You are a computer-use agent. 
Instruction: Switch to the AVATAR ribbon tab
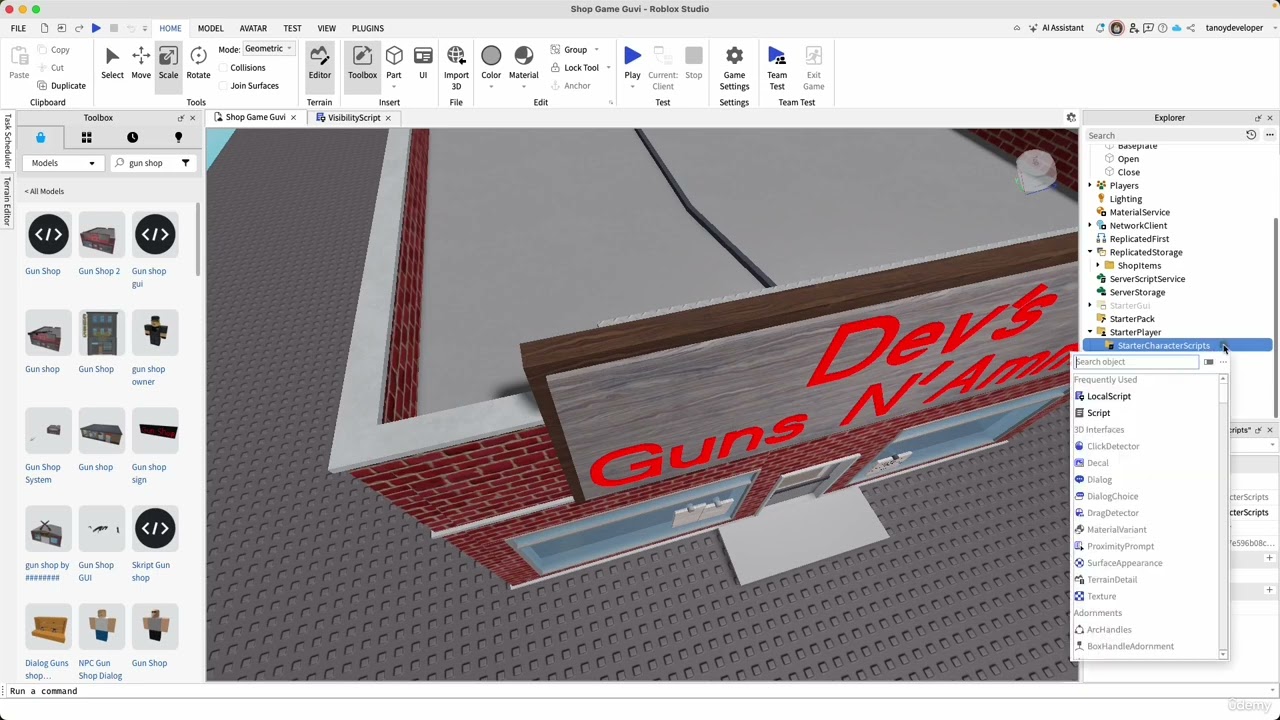click(x=253, y=28)
